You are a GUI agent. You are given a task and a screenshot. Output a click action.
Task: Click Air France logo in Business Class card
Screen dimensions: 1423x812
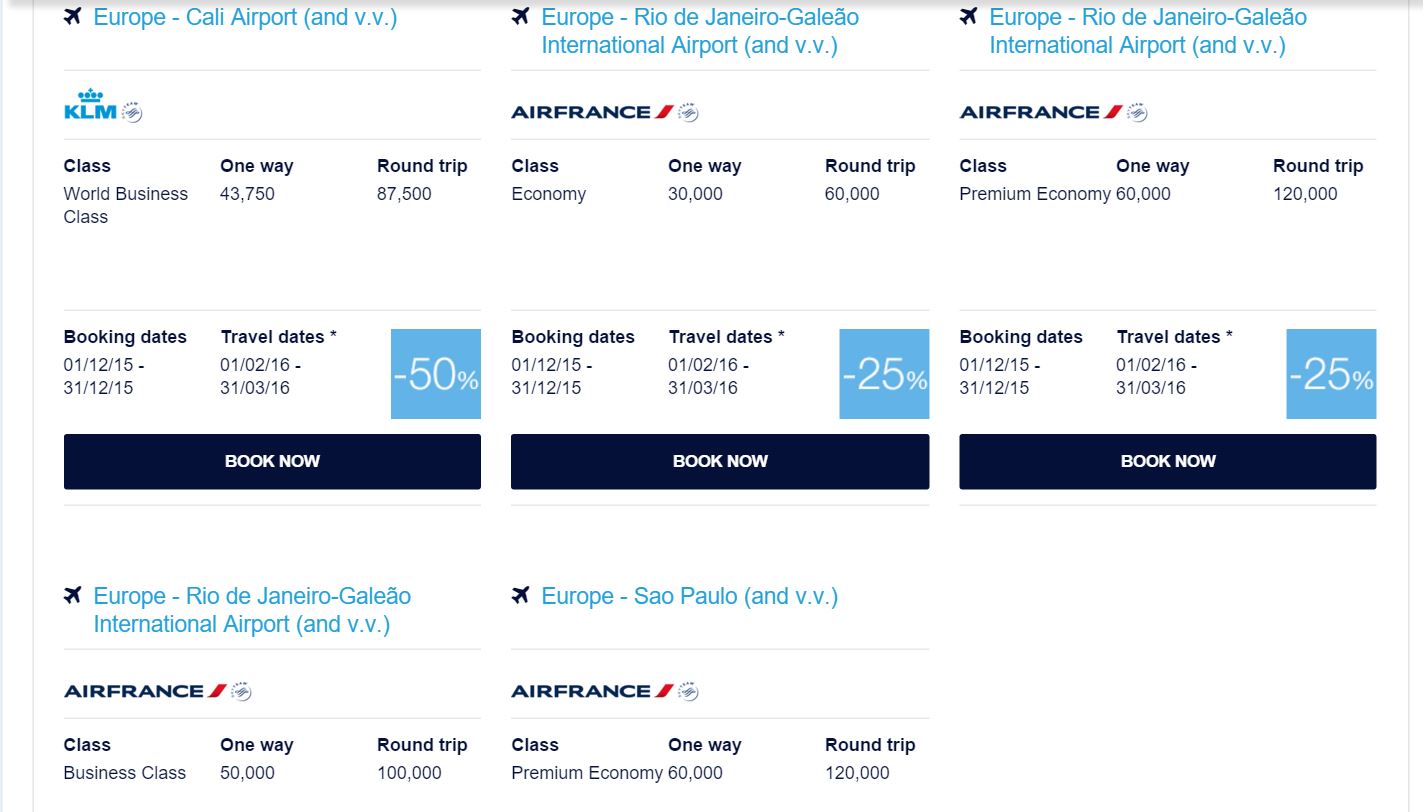[x=145, y=691]
